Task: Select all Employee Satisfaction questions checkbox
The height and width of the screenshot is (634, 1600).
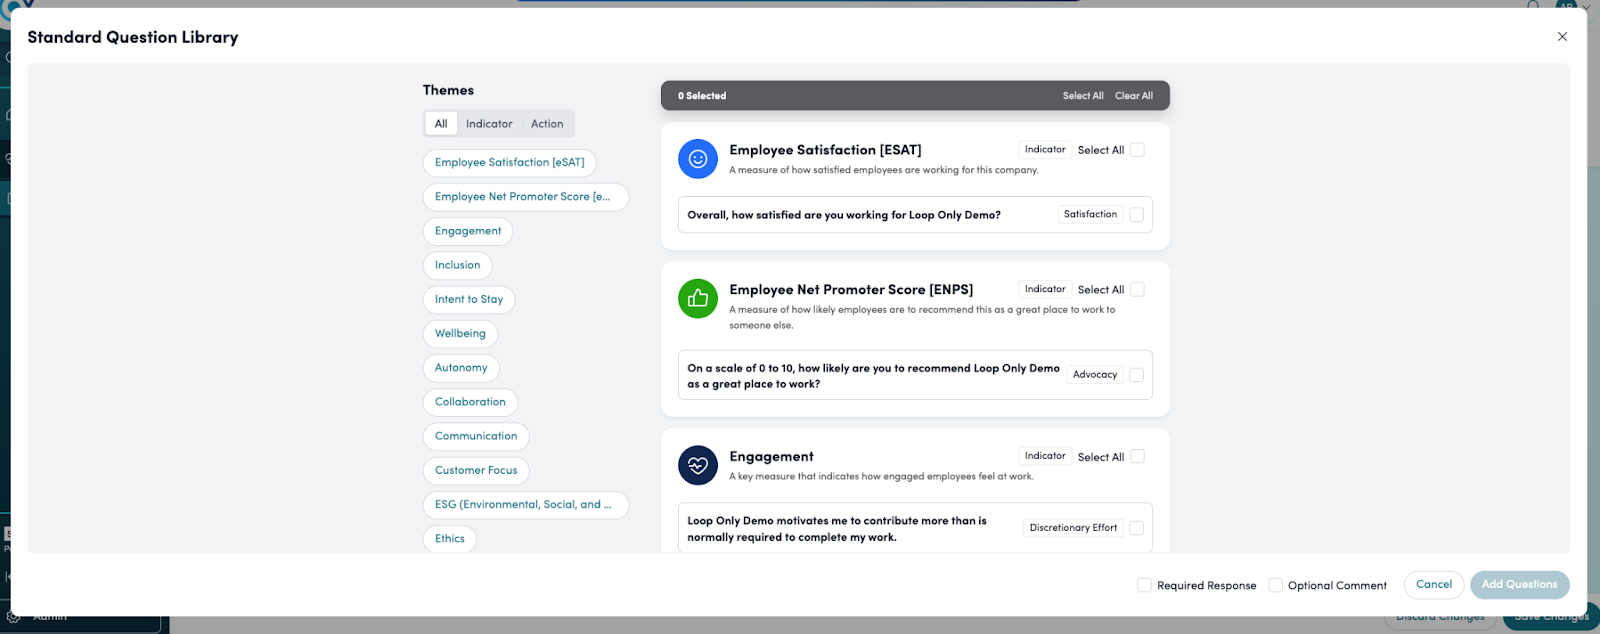Action: pos(1137,150)
